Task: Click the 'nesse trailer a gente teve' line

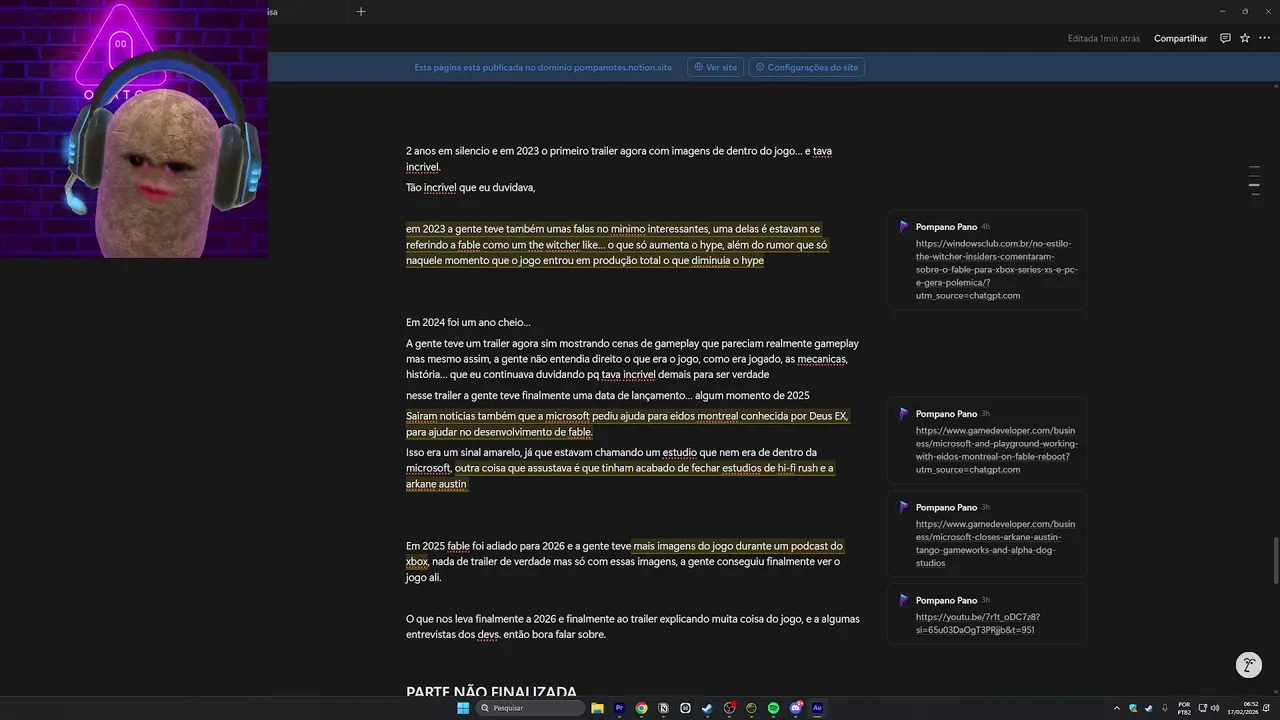Action: click(x=608, y=395)
